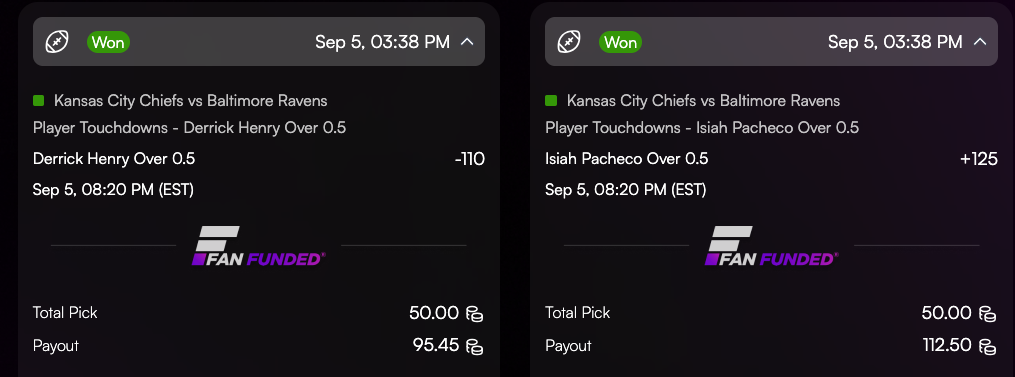Click green status square on Isiah Pacheco pick
Image resolution: width=1015 pixels, height=377 pixels.
(551, 100)
